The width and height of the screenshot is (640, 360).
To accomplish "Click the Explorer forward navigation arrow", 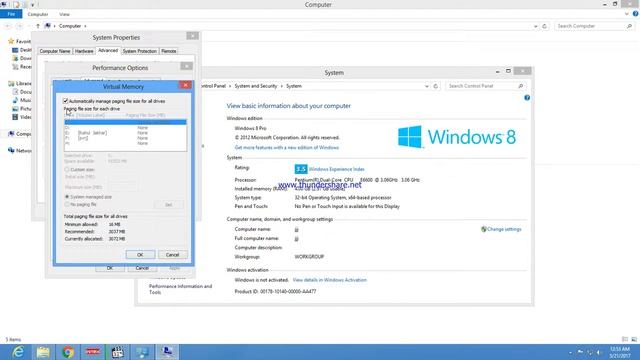I will (19, 26).
